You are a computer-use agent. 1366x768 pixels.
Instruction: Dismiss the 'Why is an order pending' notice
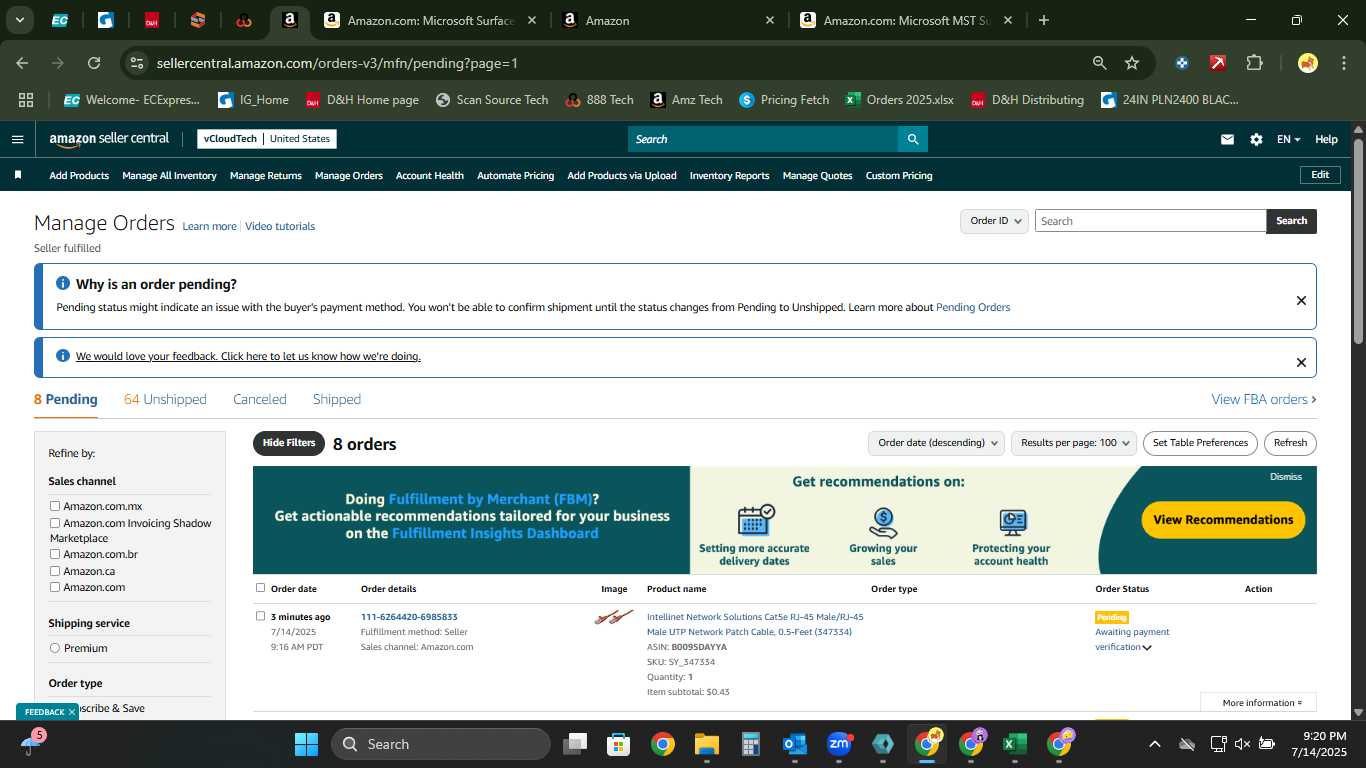[x=1301, y=300]
